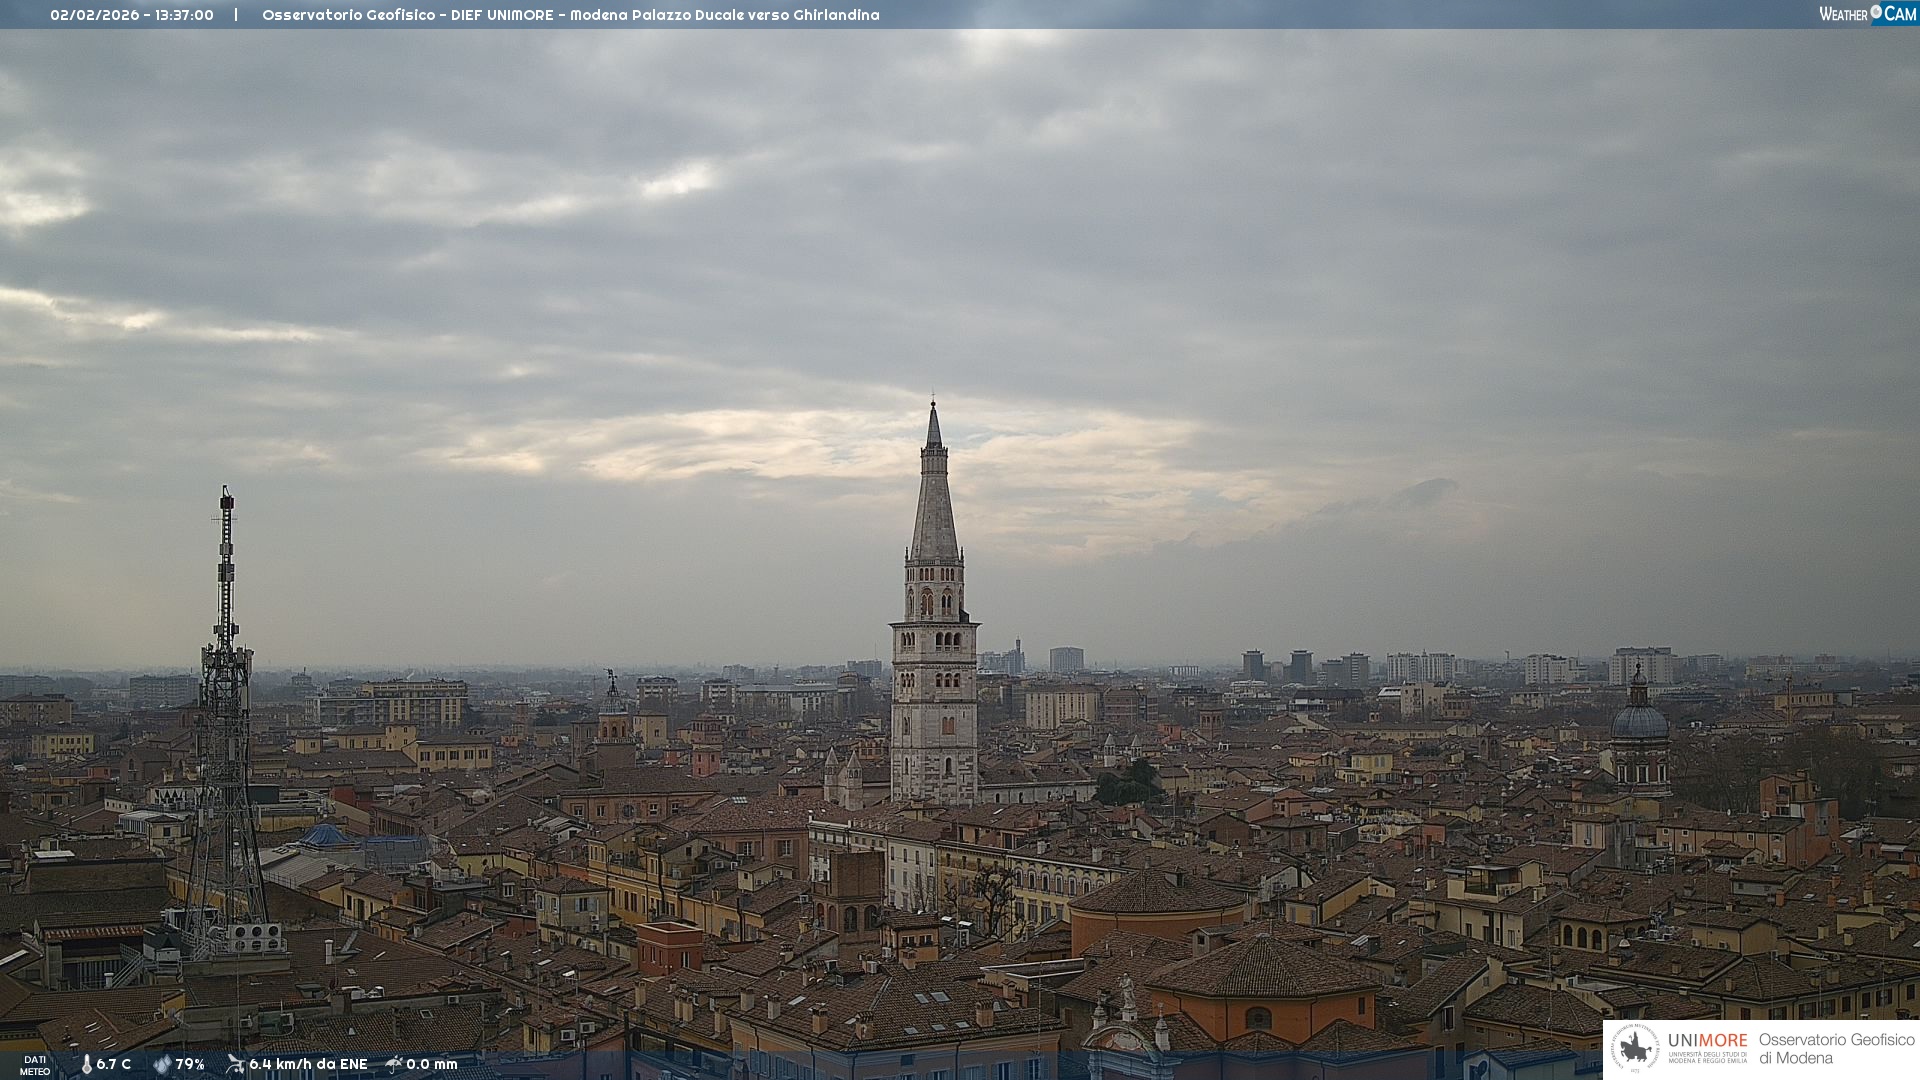Click the 79% humidity value

[190, 1064]
